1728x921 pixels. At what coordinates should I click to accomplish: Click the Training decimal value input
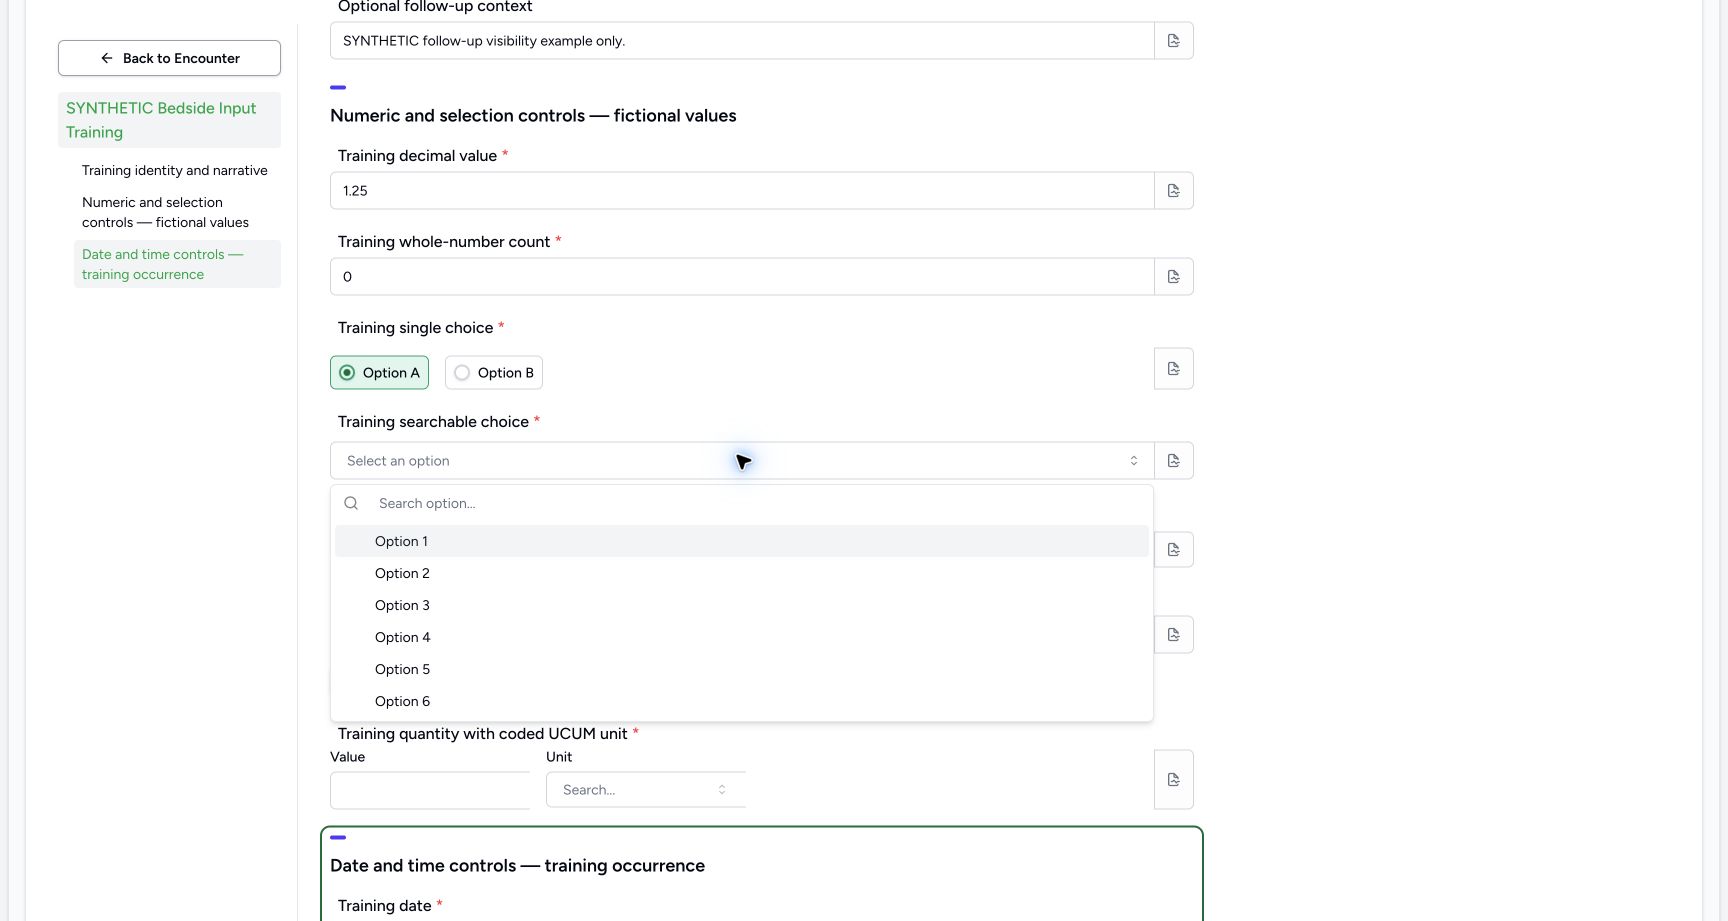(742, 191)
